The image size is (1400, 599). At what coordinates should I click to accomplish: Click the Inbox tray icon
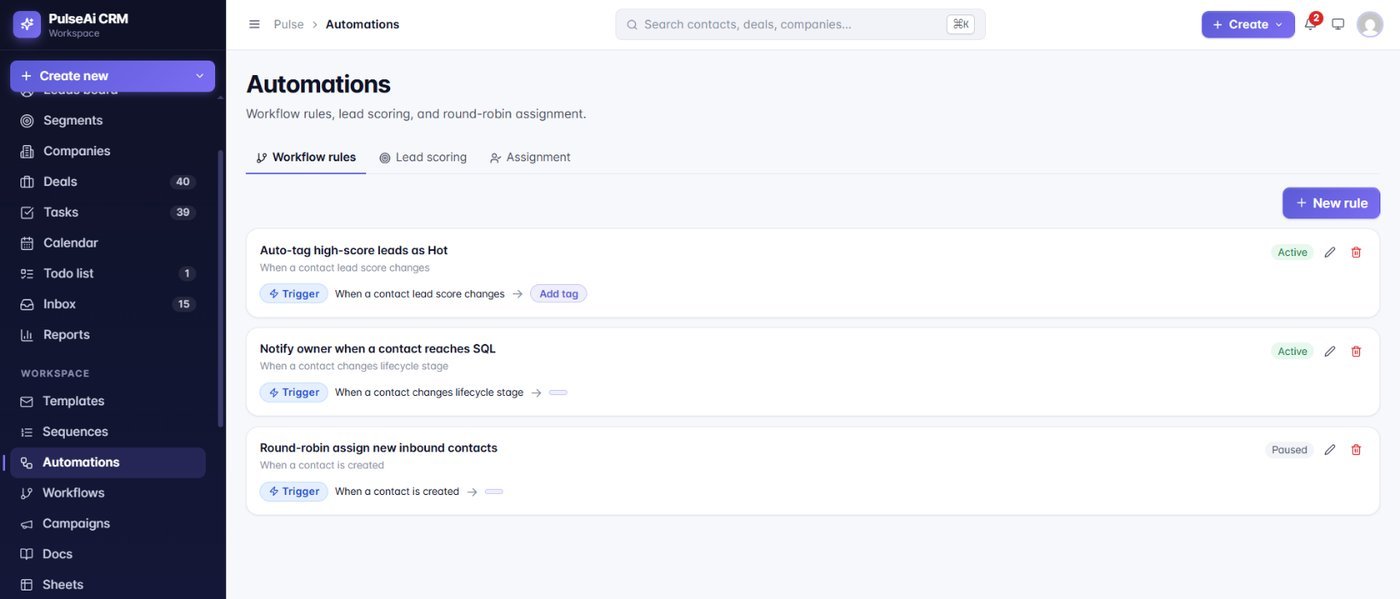[27, 304]
